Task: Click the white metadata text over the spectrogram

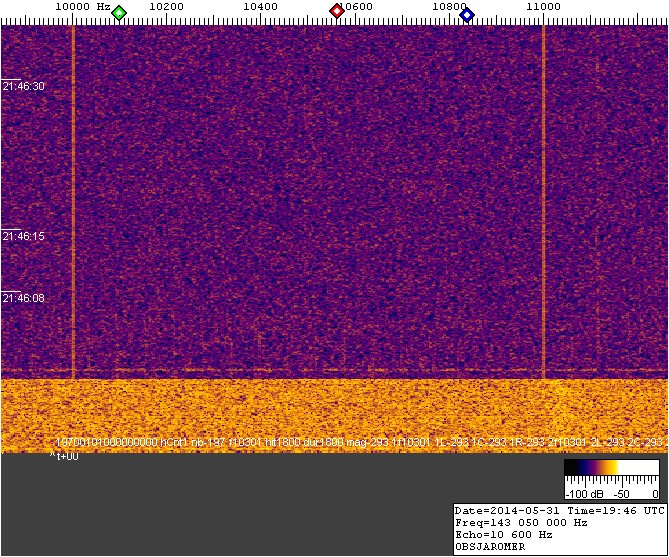Action: pos(360,441)
